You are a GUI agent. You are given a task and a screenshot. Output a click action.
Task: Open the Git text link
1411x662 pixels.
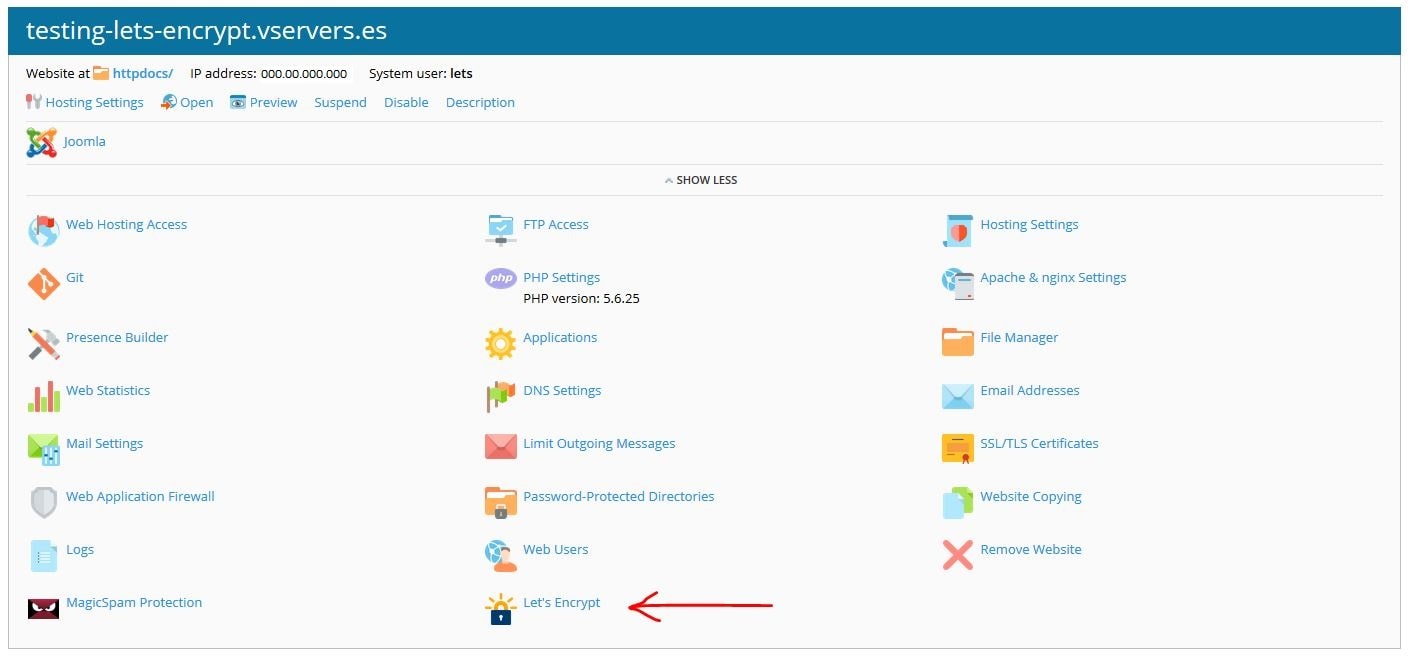click(75, 277)
